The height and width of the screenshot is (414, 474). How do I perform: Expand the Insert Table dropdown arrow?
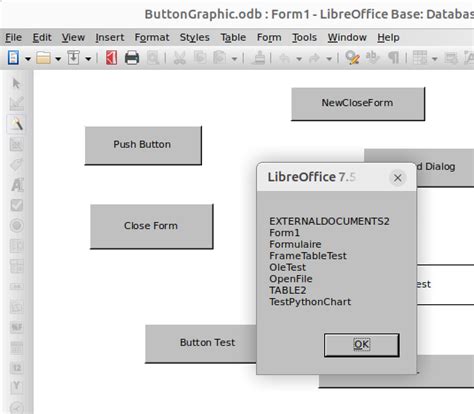(435, 59)
